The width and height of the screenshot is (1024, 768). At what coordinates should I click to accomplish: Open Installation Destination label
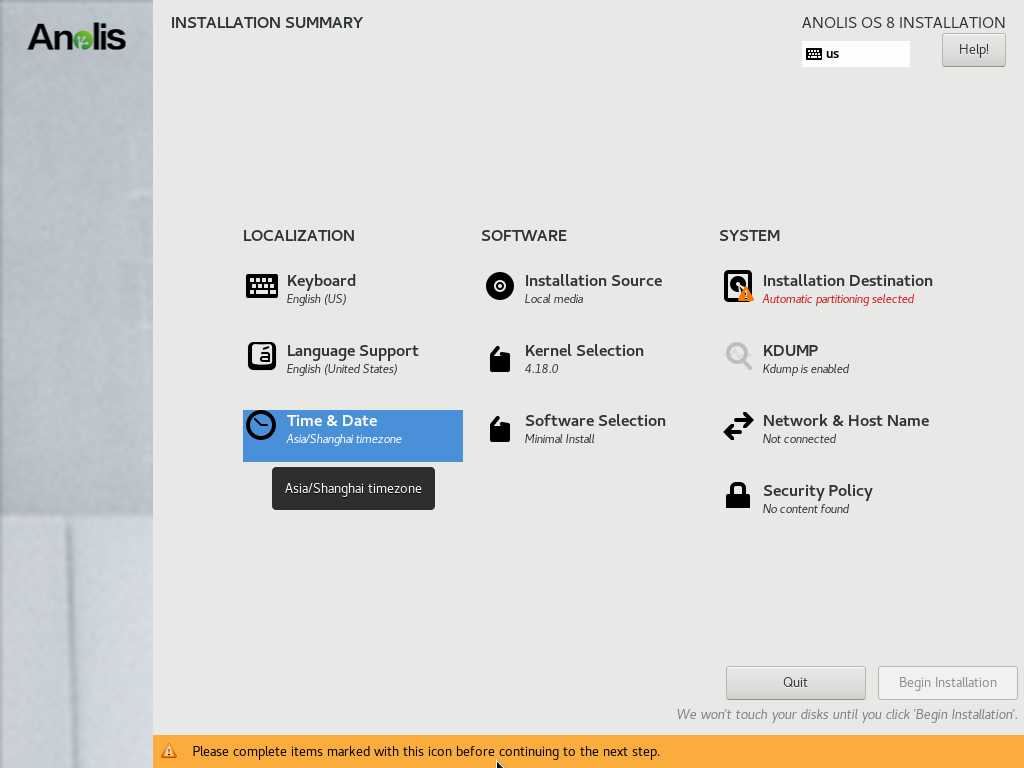pyautogui.click(x=847, y=281)
